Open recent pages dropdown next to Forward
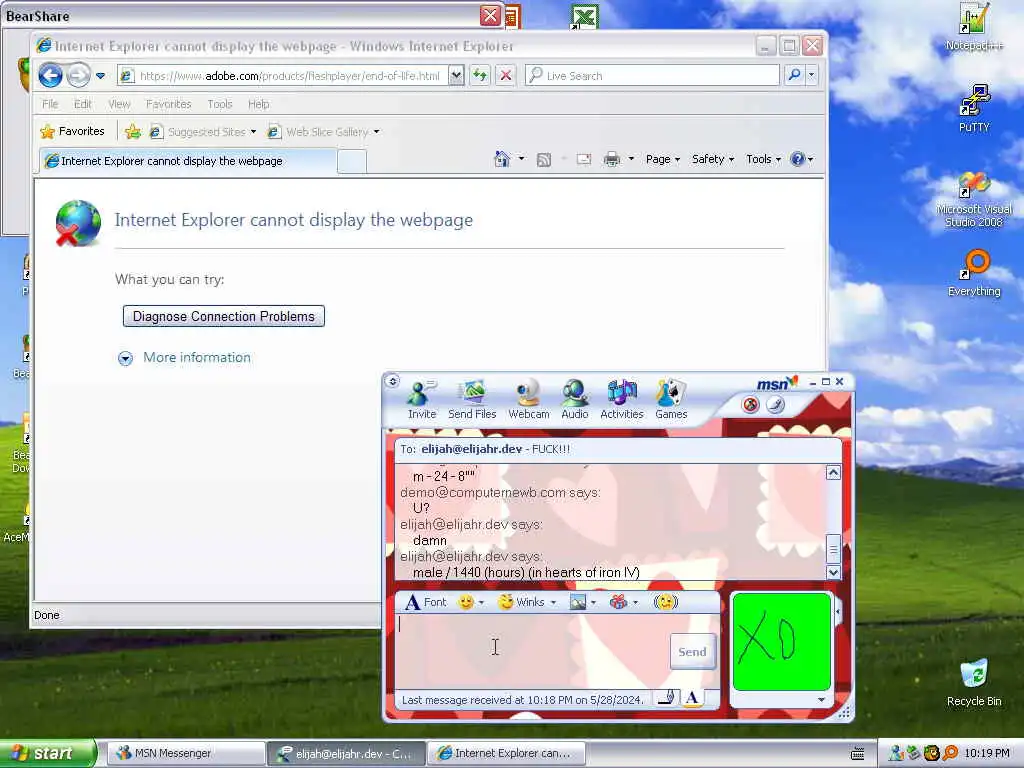Viewport: 1024px width, 768px height. [x=101, y=76]
